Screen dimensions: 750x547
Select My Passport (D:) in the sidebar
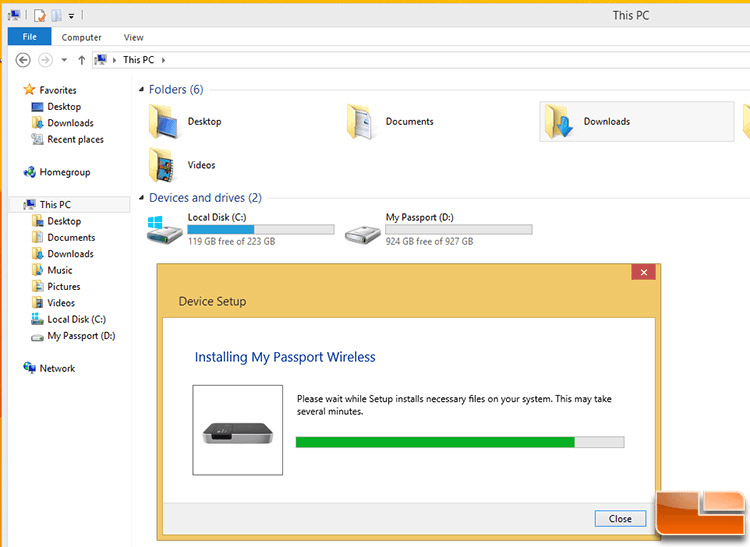[81, 336]
